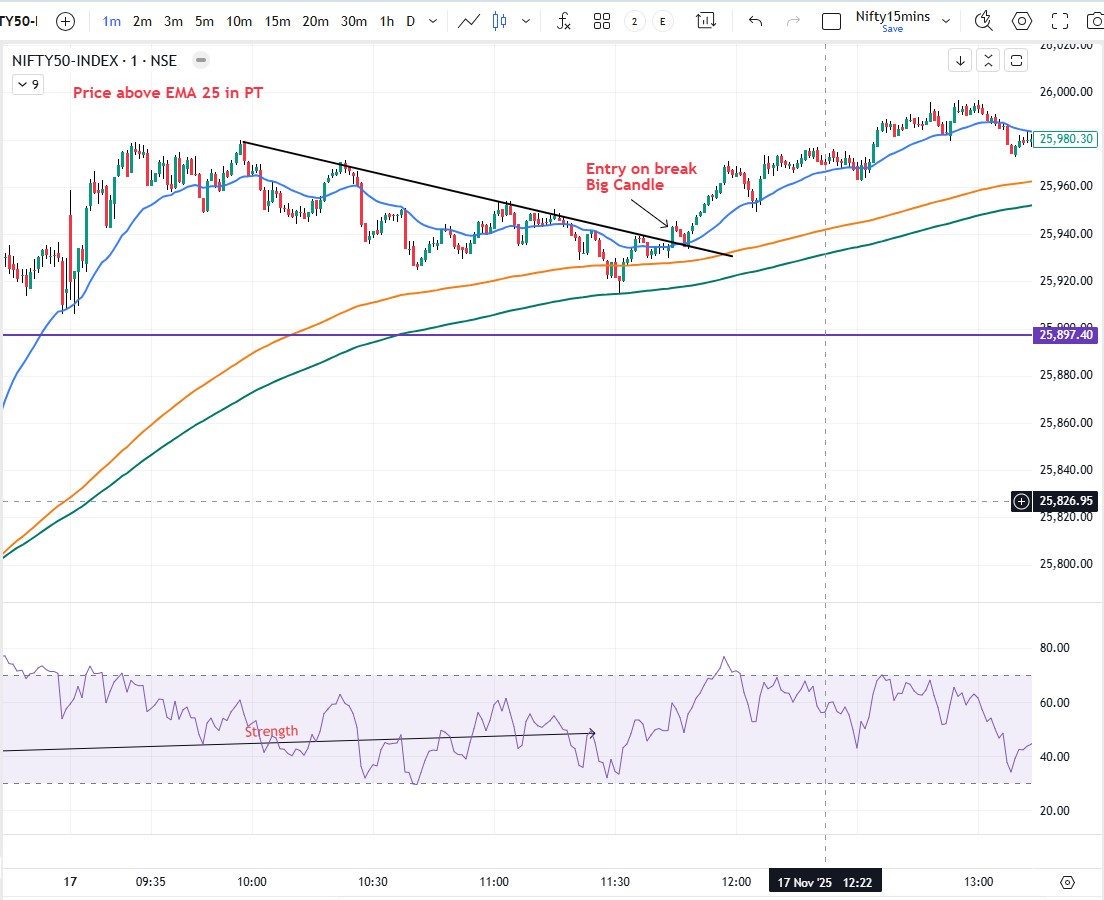Image resolution: width=1104 pixels, height=900 pixels.
Task: Click the candlestick chart type icon
Action: [499, 21]
